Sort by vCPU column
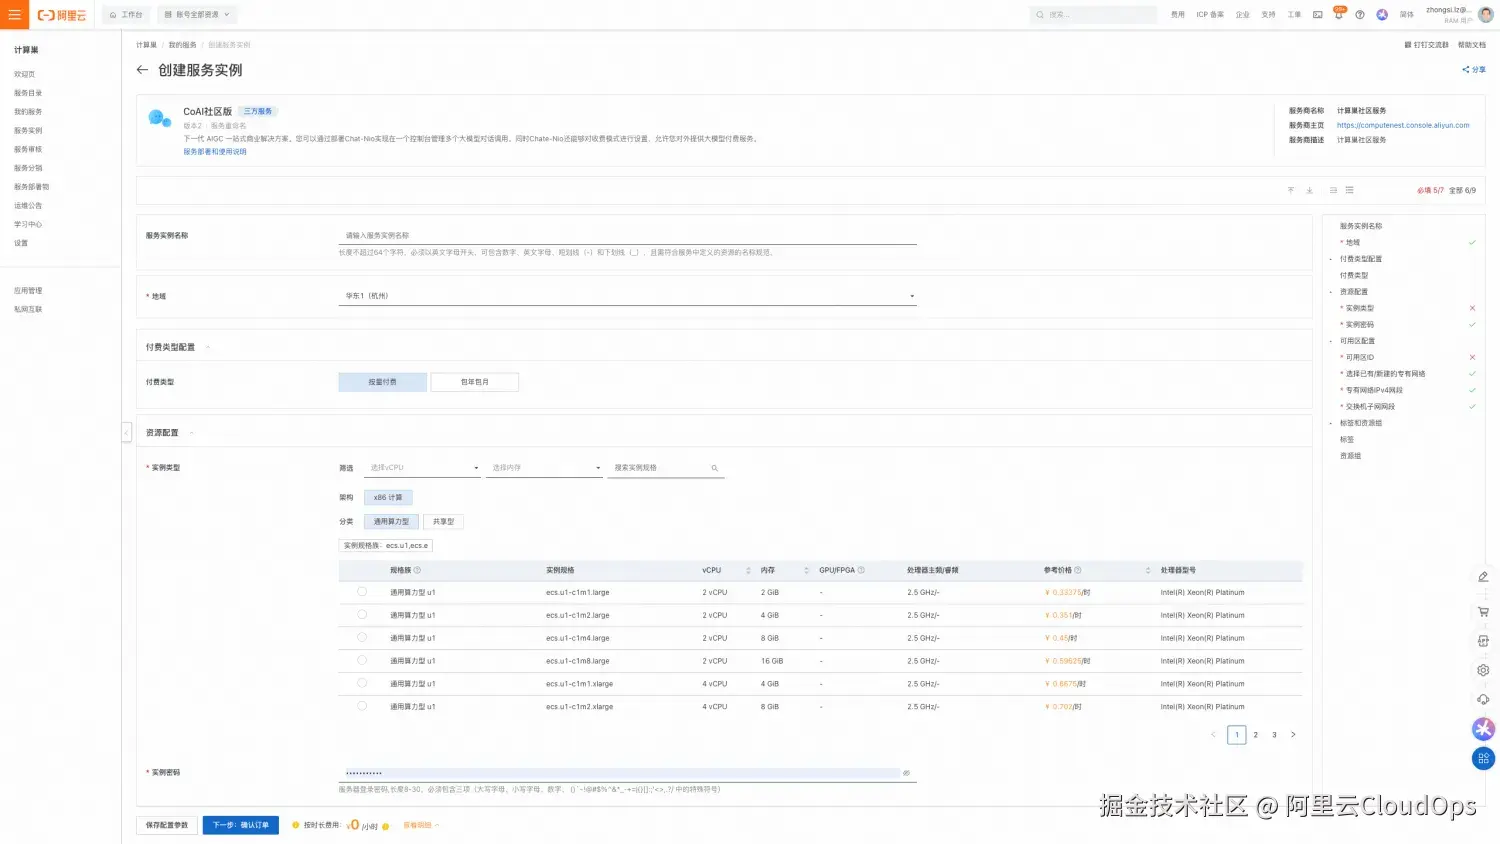Screen dimensions: 1500x844 (748, 570)
